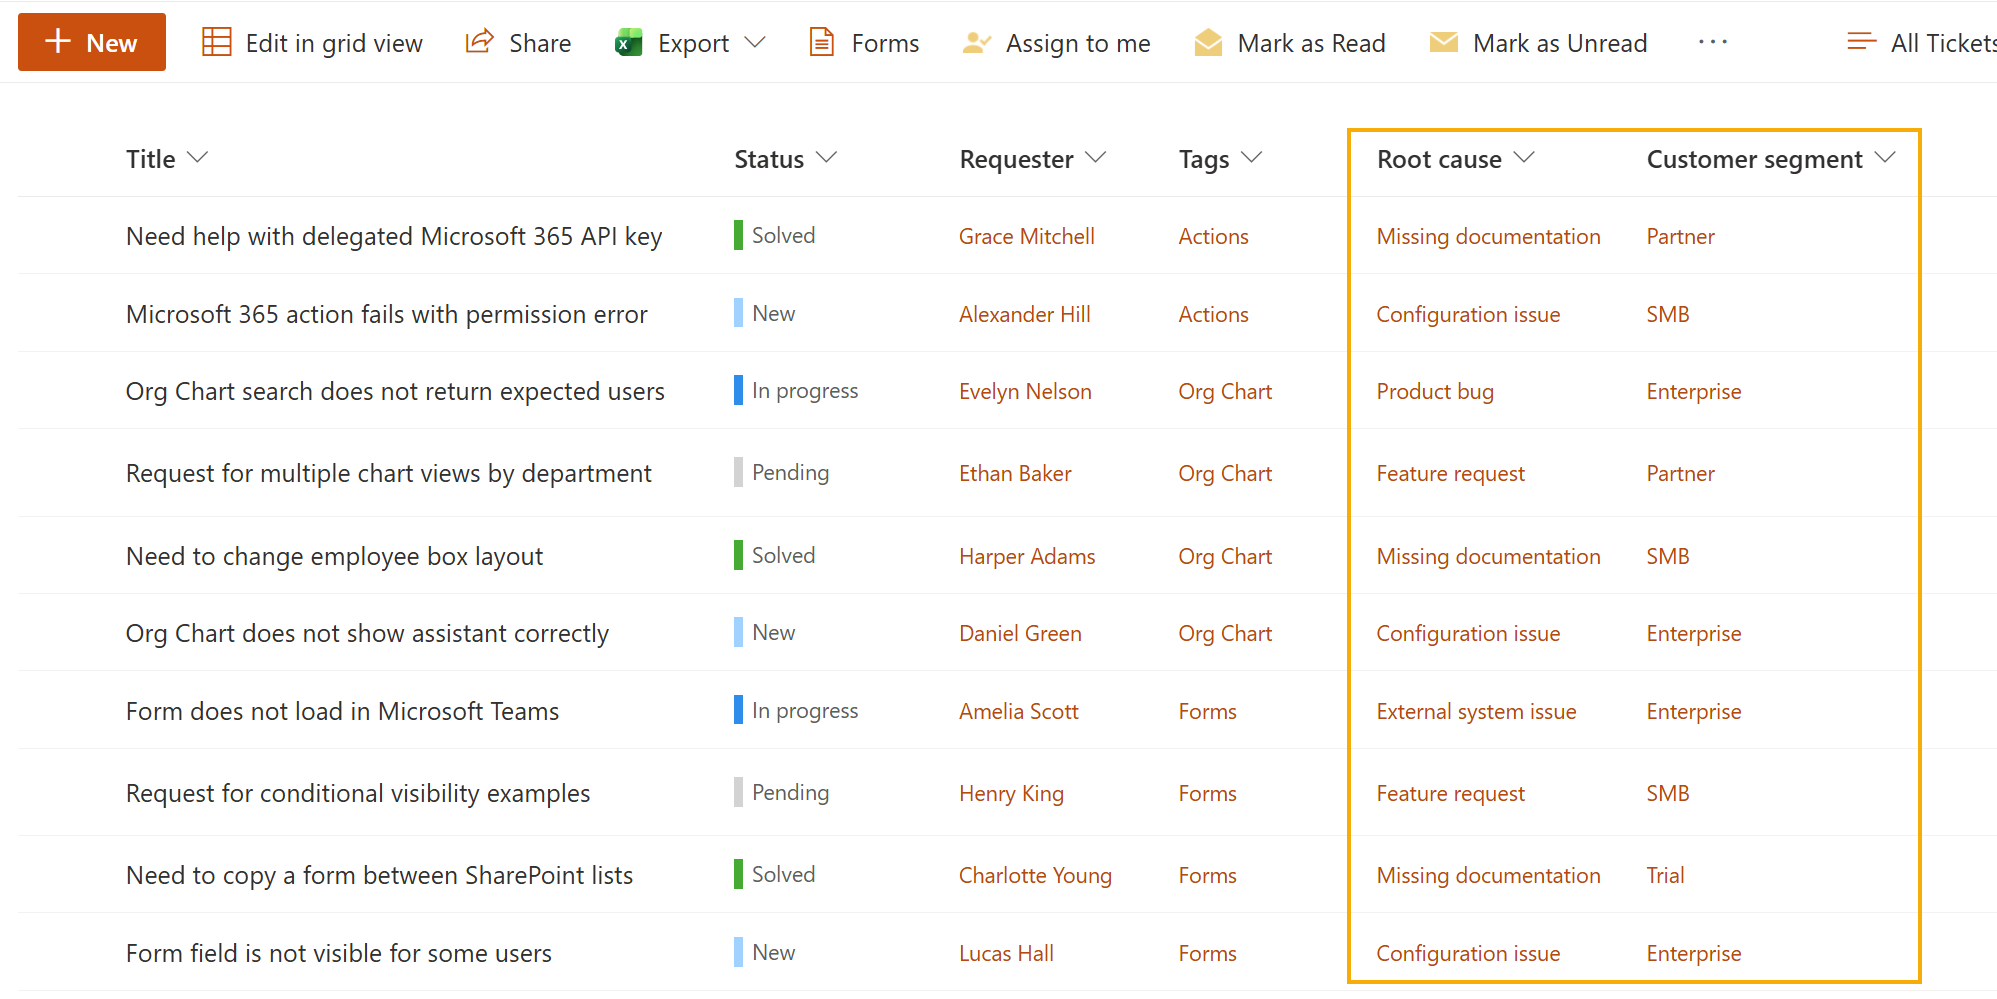Screen dimensions: 1997x999
Task: Open ticket Org Chart does not show assistant correctly
Action: tap(367, 633)
